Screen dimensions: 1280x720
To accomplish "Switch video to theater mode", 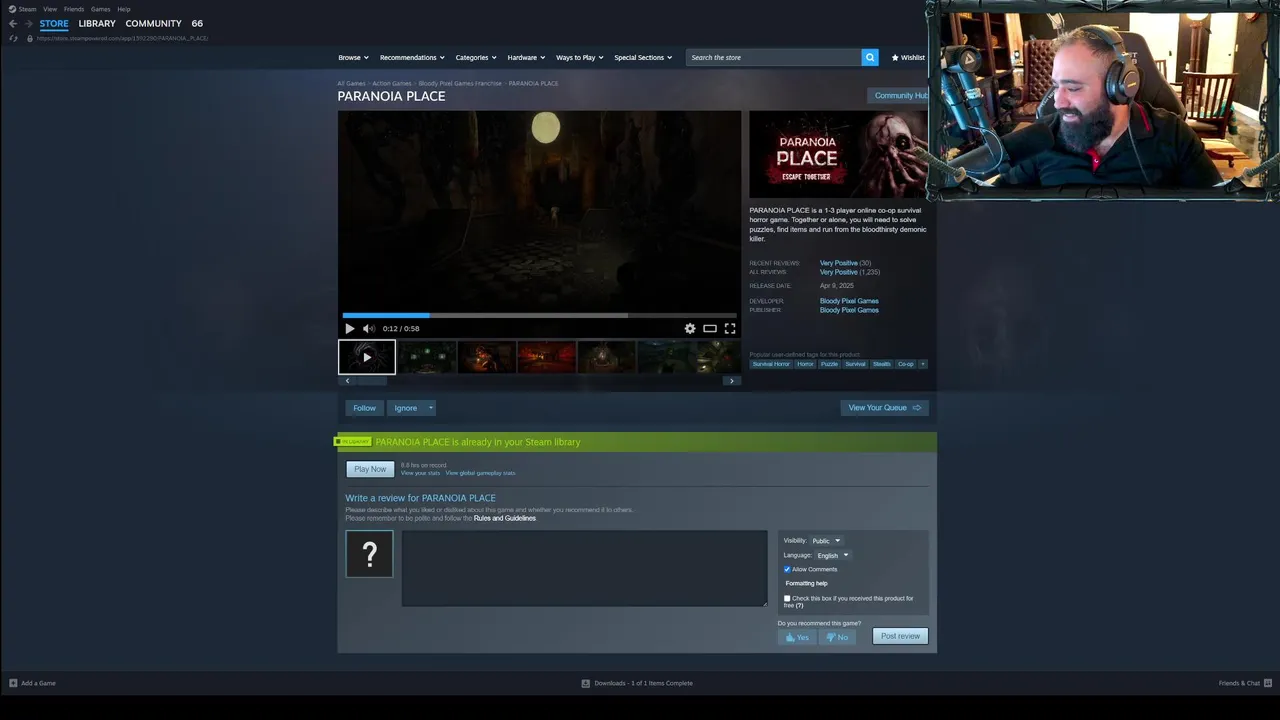I will [710, 328].
